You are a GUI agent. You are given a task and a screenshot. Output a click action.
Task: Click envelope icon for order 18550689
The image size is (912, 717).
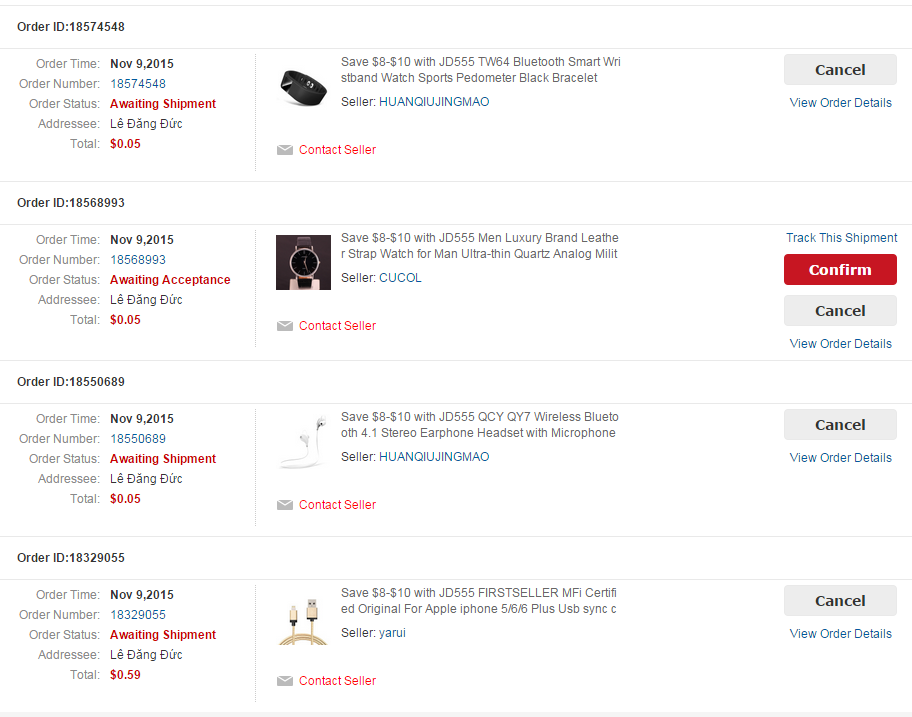coord(285,505)
